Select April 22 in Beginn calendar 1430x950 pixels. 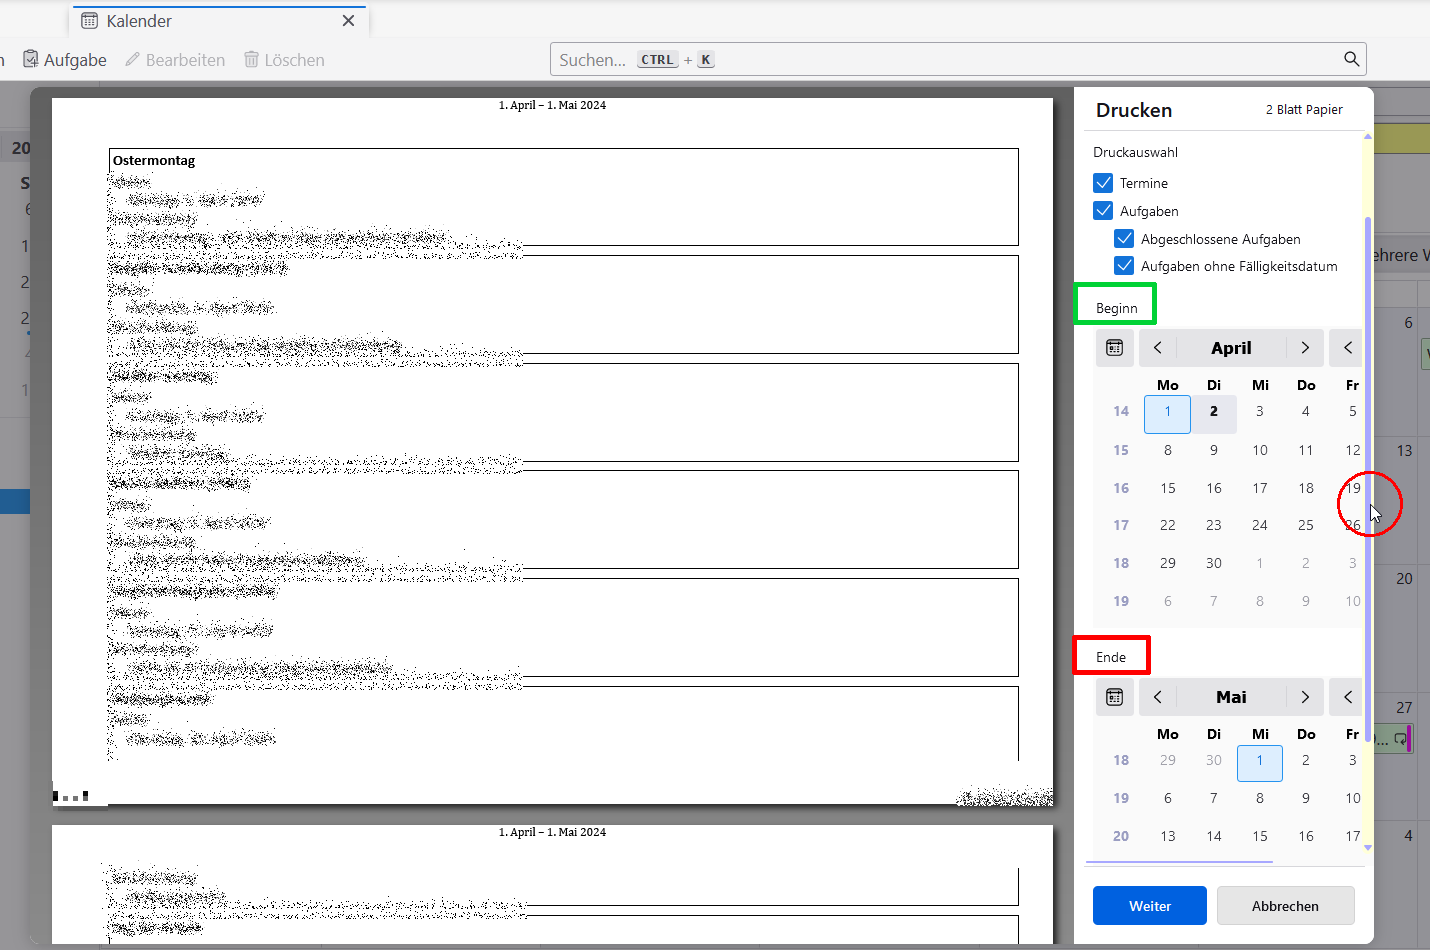(1168, 525)
